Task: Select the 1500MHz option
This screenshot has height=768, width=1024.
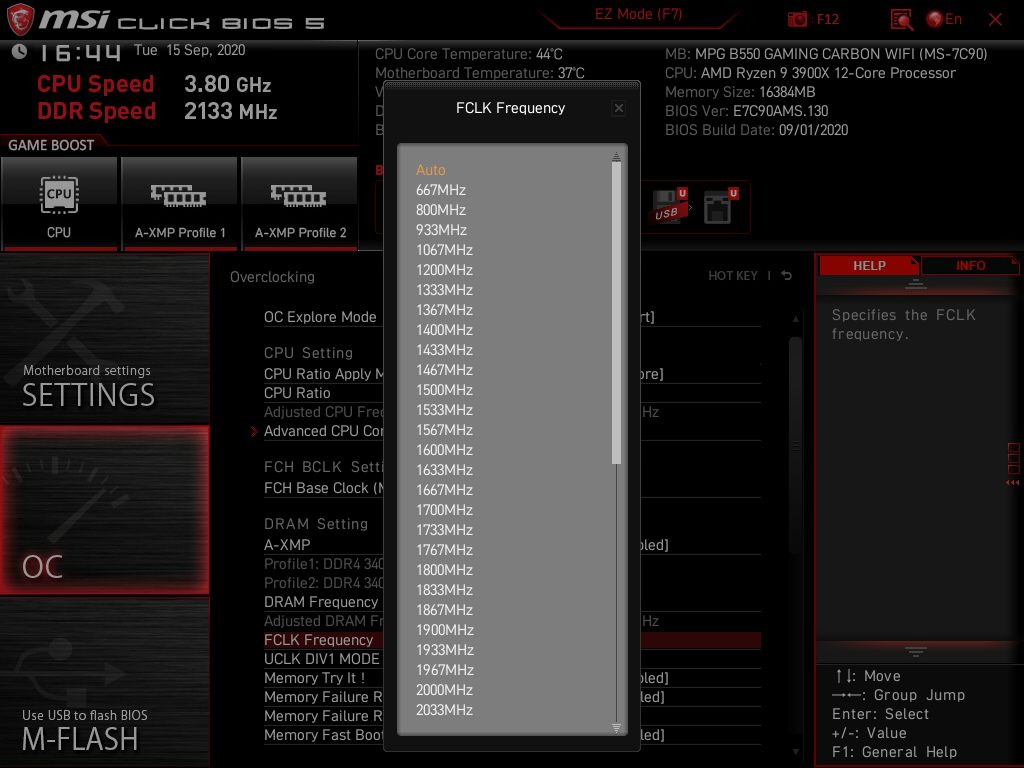Action: coord(444,391)
